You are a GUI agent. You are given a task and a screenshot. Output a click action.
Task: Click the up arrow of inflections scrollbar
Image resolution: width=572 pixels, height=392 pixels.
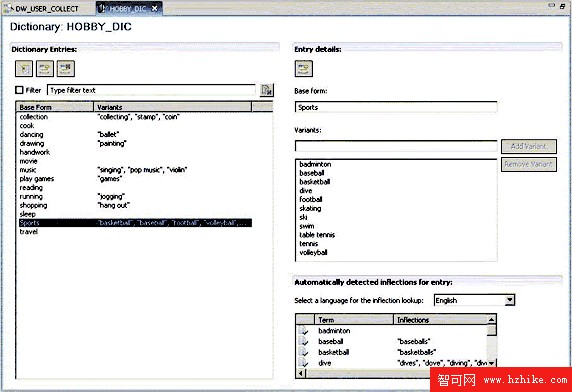point(491,320)
